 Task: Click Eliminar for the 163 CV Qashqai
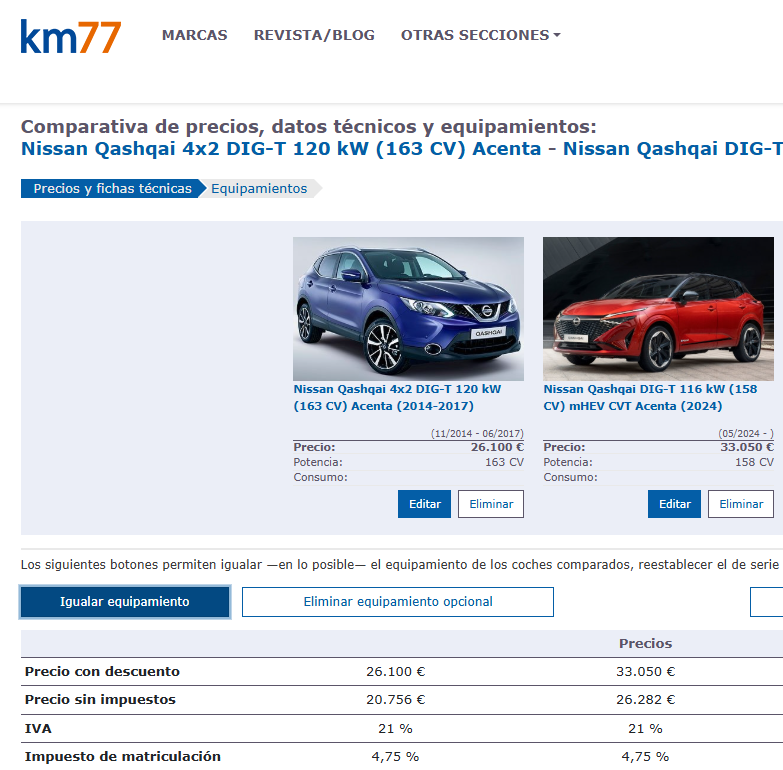(x=491, y=504)
